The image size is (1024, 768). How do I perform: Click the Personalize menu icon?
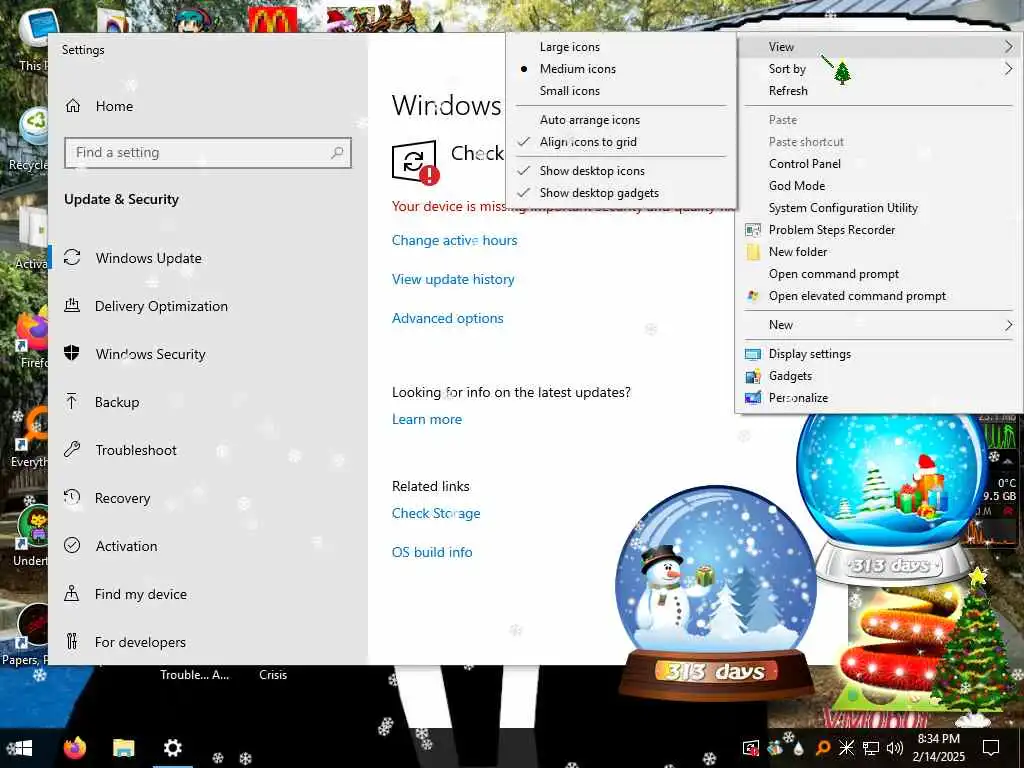tap(752, 398)
